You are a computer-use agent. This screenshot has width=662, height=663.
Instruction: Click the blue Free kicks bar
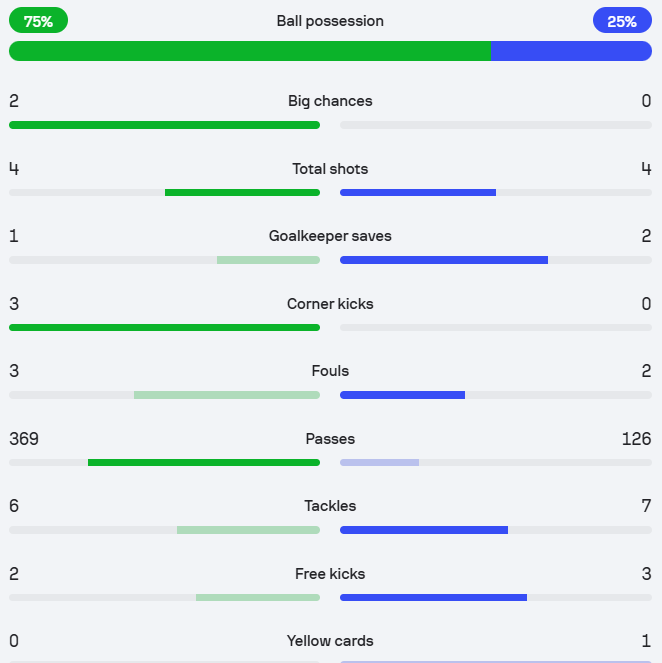click(433, 597)
